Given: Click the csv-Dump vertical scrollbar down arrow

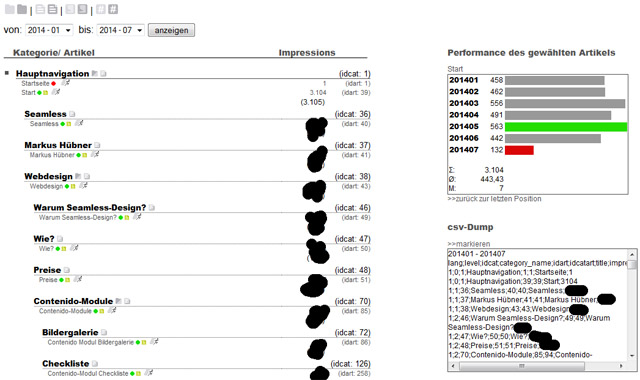Looking at the screenshot, I should click(x=633, y=356).
